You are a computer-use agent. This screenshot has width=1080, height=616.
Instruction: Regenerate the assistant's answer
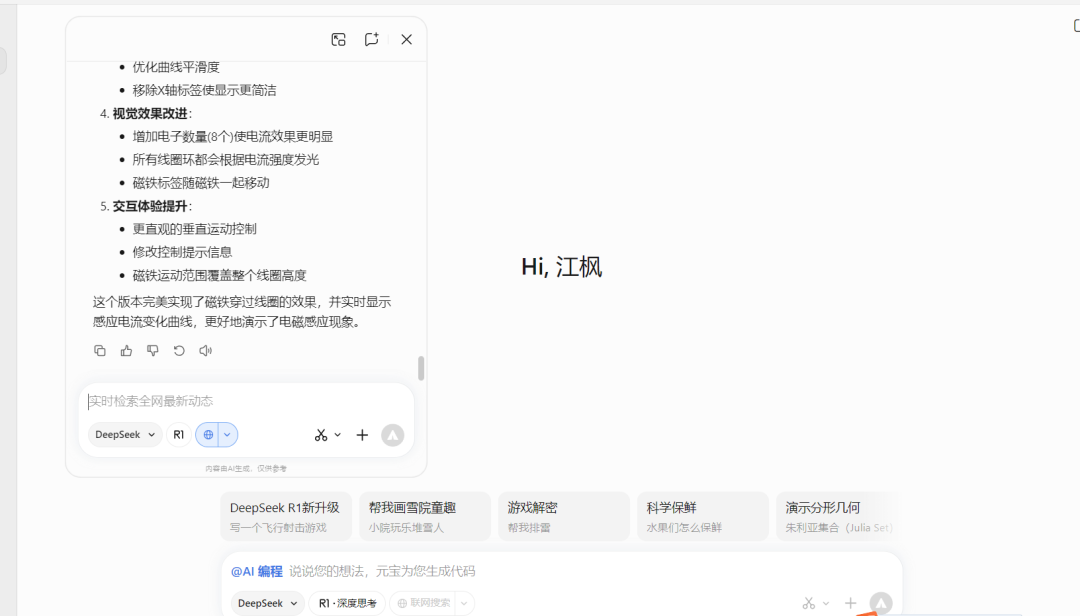click(x=179, y=350)
